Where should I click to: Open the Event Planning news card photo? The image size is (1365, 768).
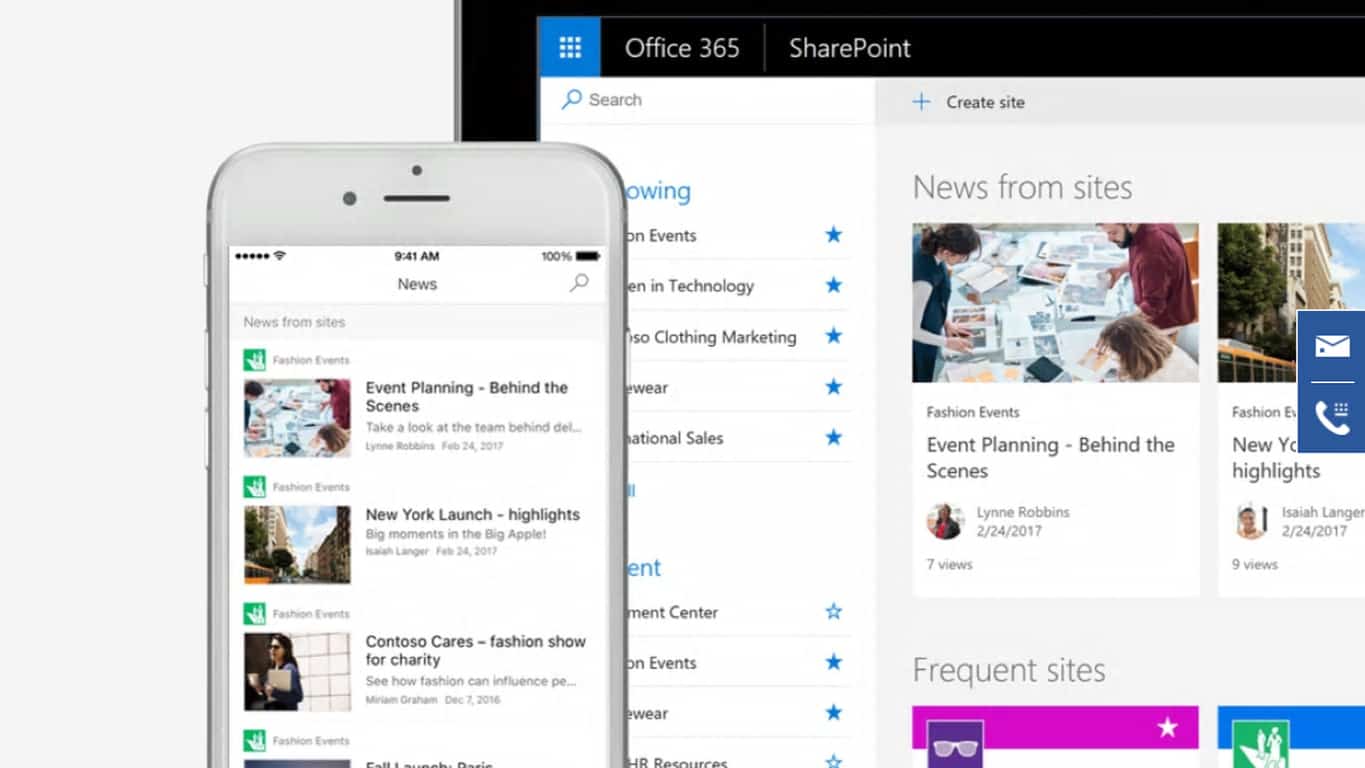(x=1055, y=302)
